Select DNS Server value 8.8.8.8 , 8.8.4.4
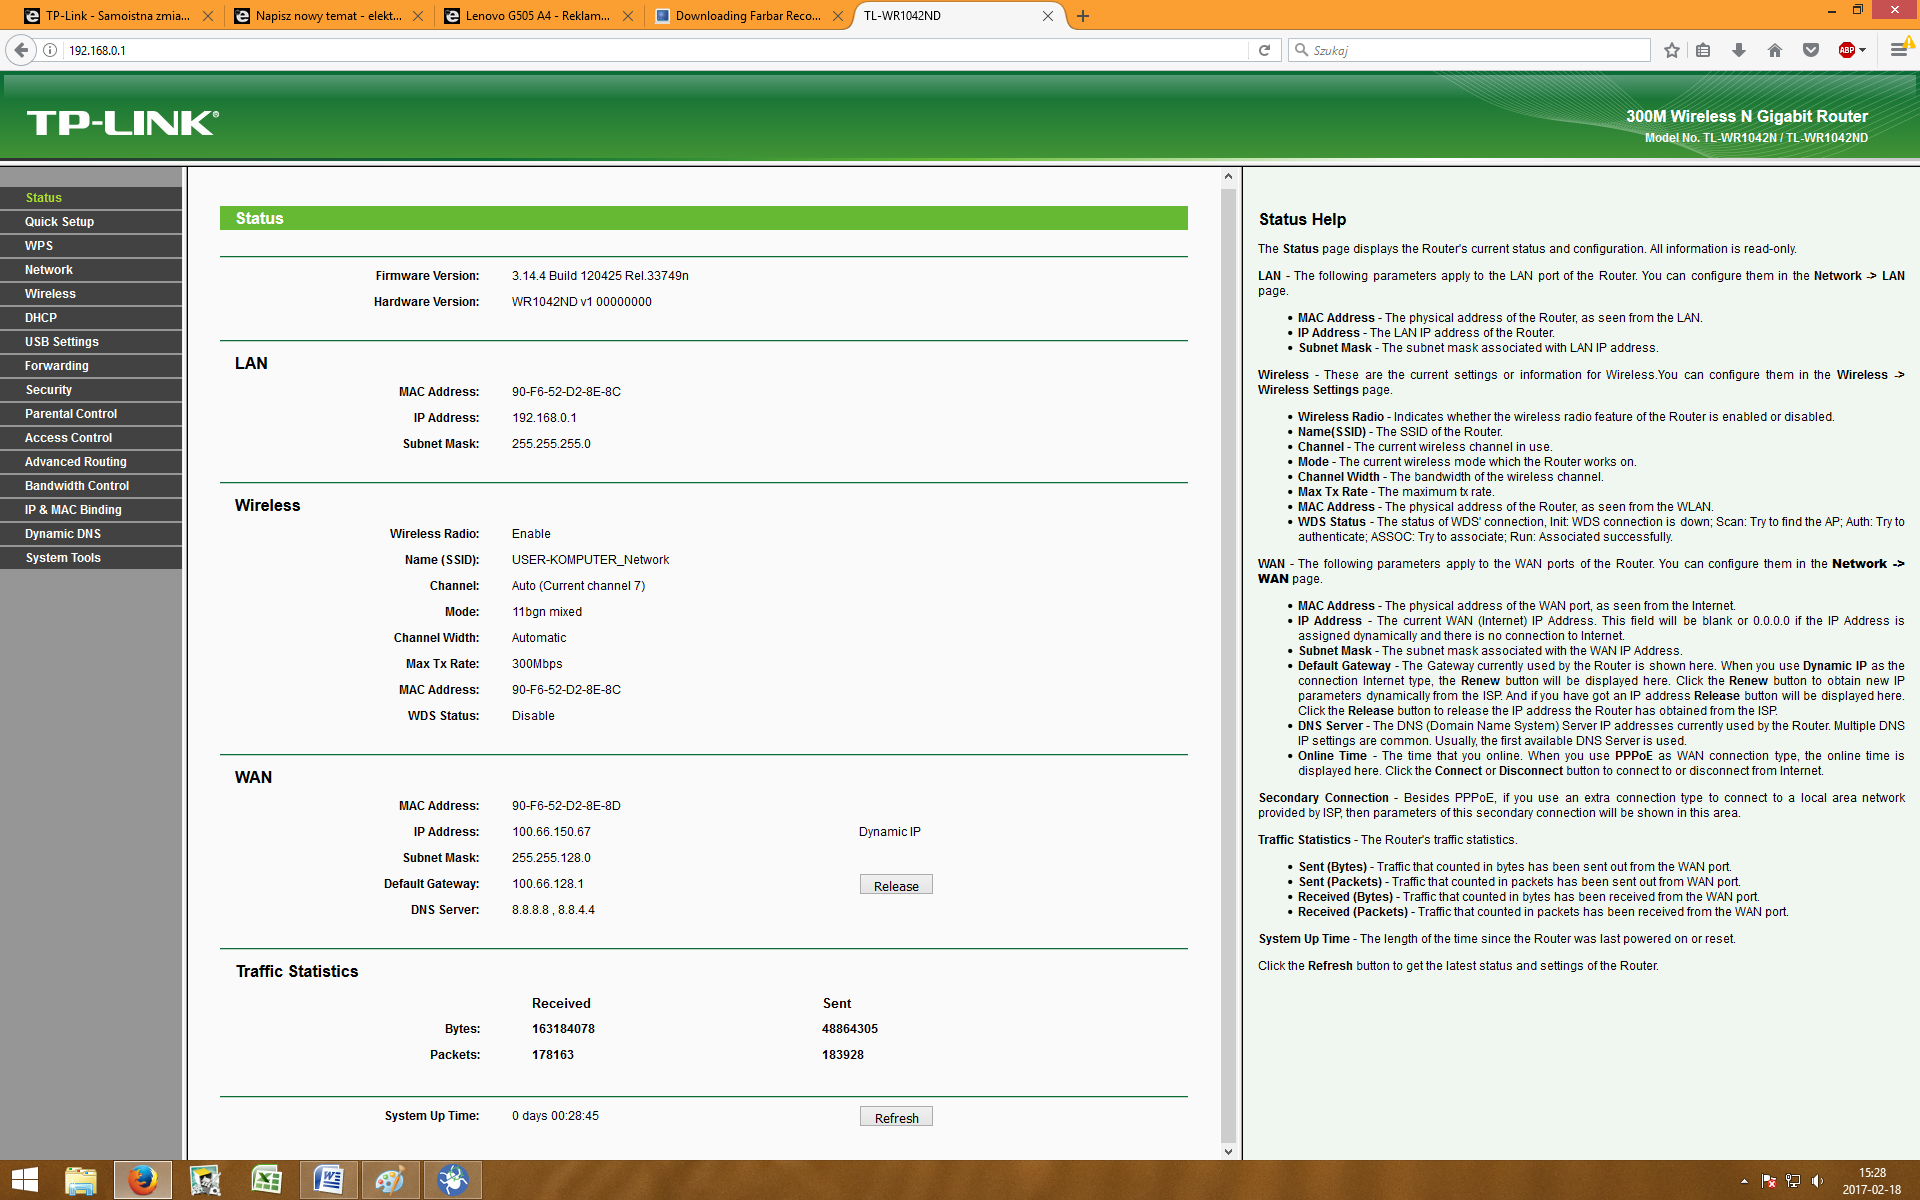This screenshot has height=1200, width=1920. click(553, 910)
